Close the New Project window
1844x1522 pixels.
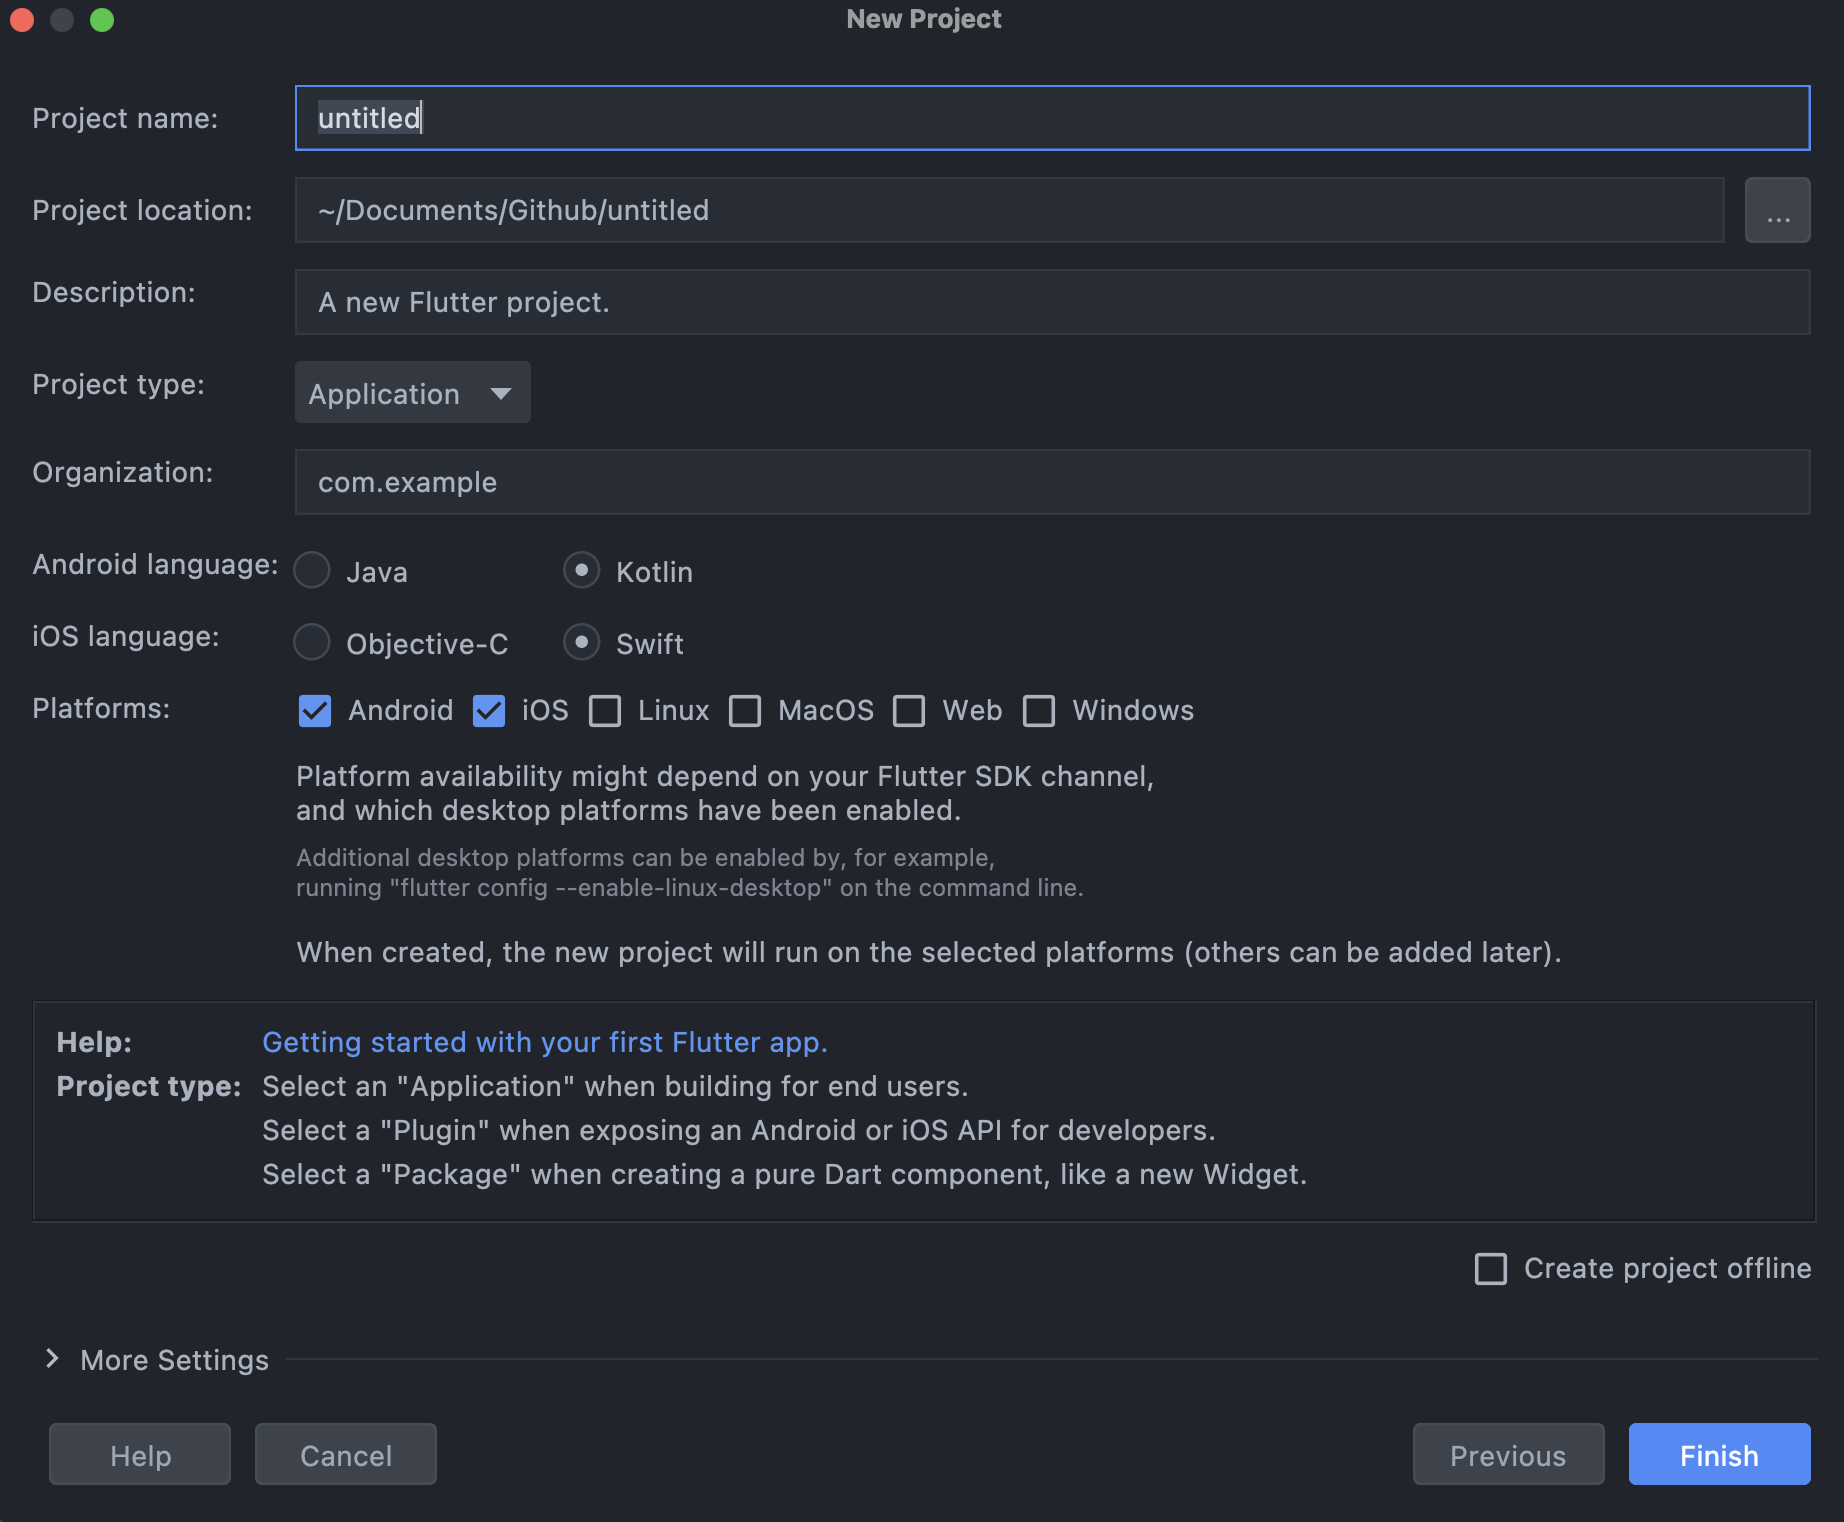(22, 19)
